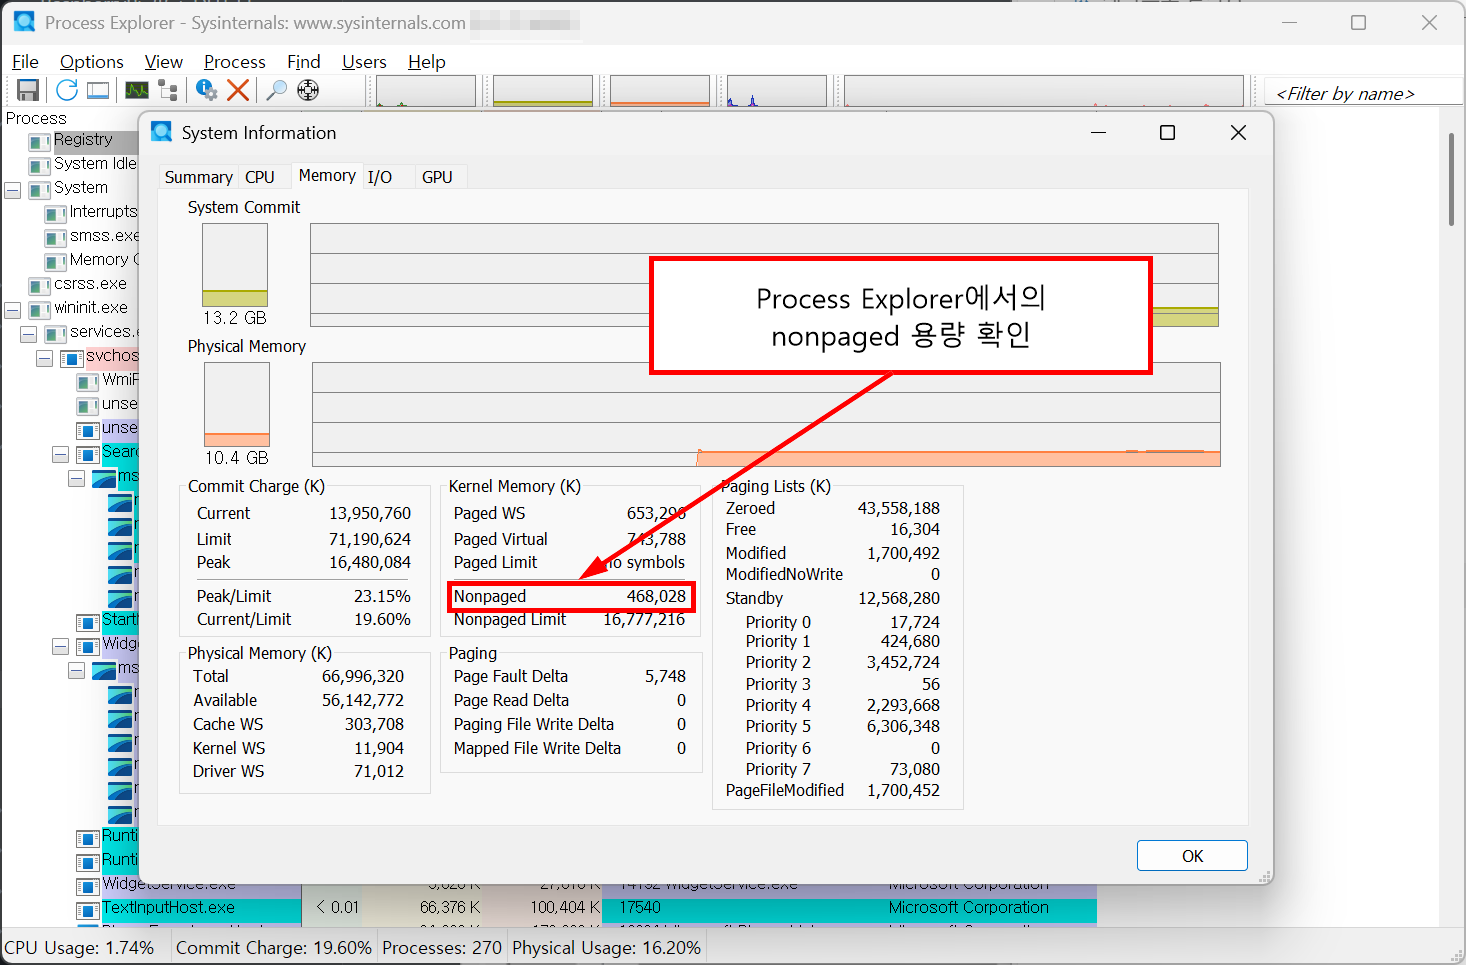Click the CPU usage mini graph in the toolbar

426,91
